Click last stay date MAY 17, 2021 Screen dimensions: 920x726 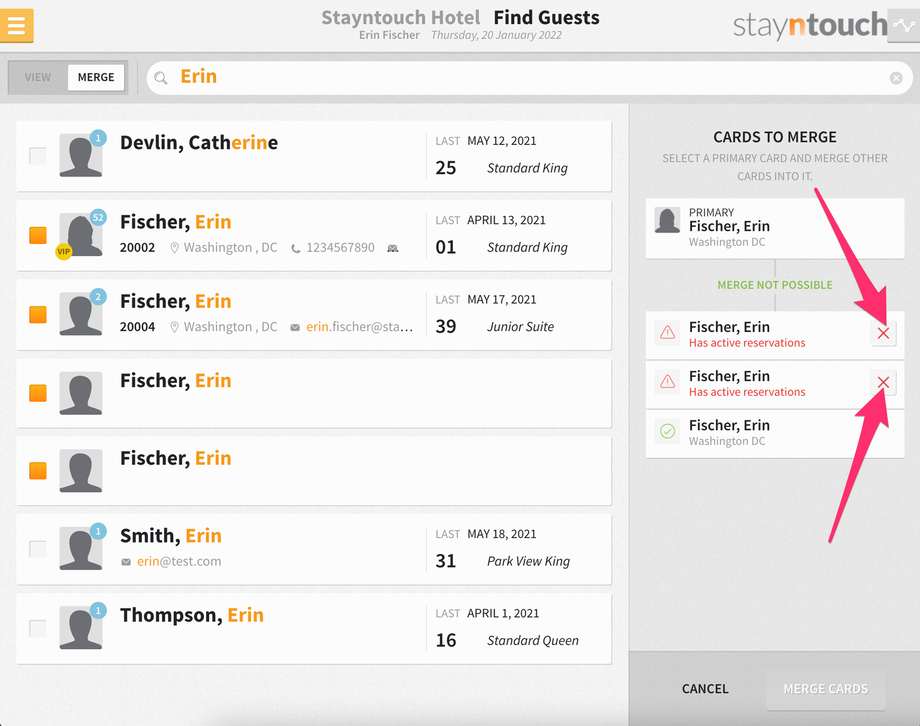[502, 299]
